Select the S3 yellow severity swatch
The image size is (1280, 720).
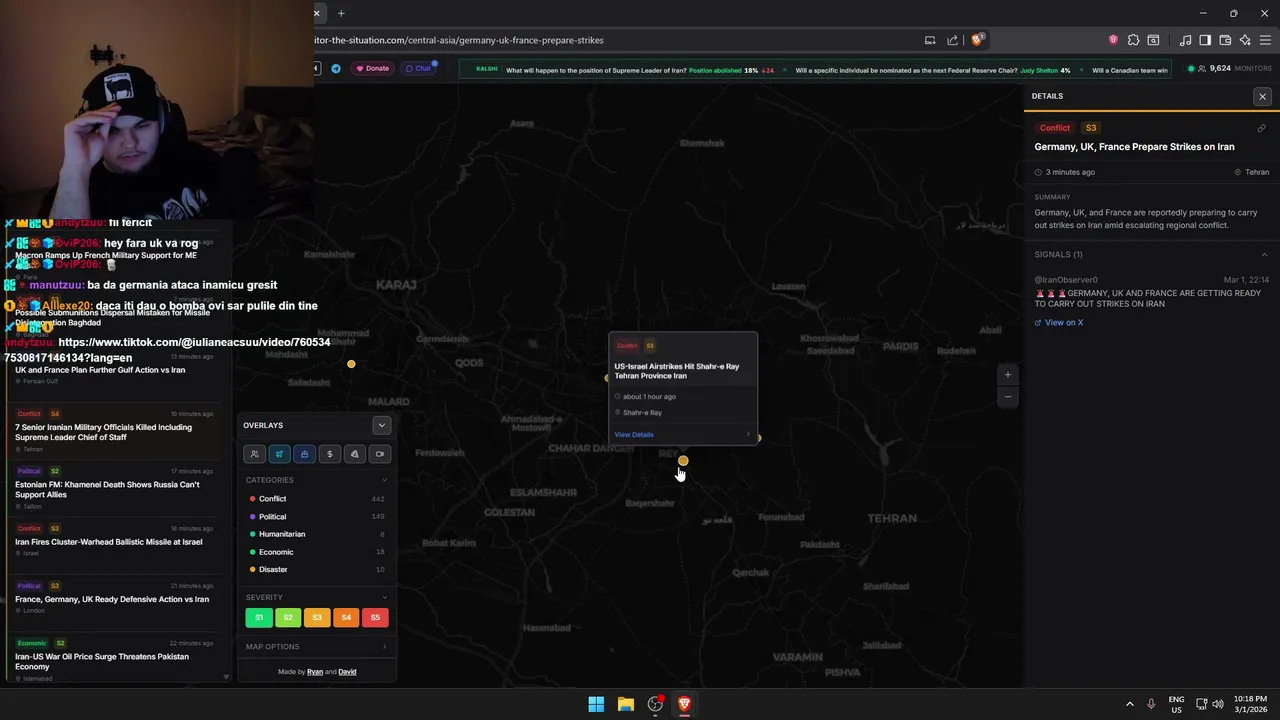(317, 617)
